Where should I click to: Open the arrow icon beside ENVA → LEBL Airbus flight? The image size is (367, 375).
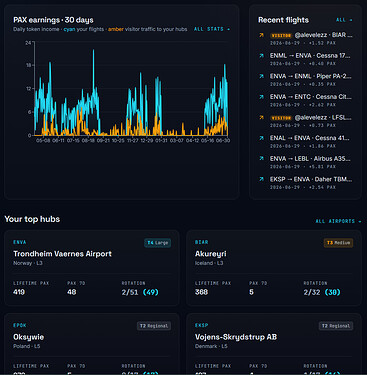[262, 159]
